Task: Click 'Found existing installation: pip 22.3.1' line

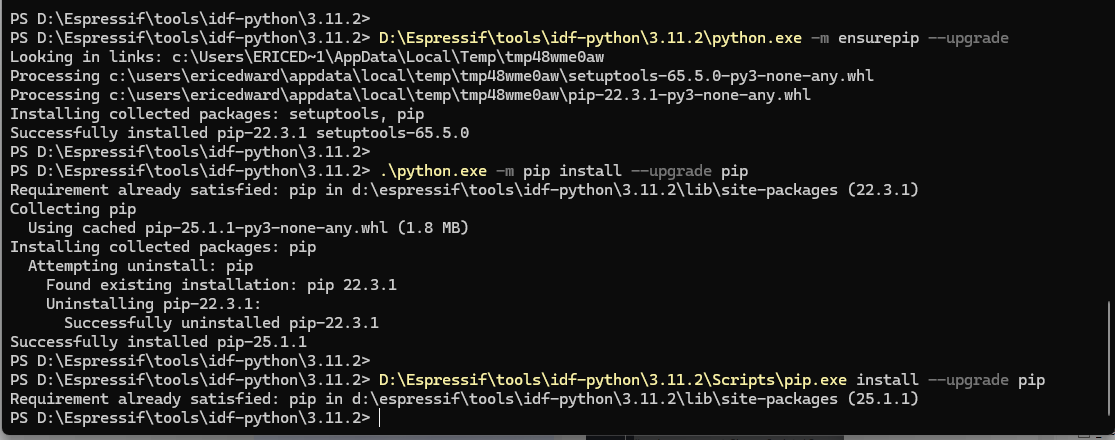Action: point(221,285)
